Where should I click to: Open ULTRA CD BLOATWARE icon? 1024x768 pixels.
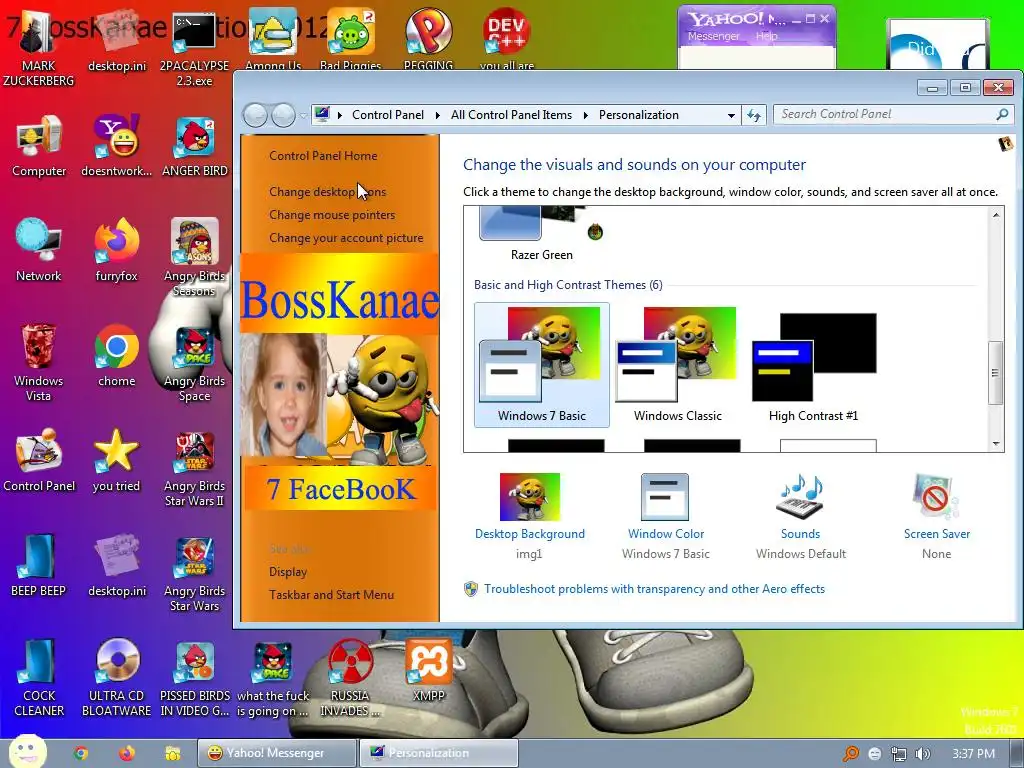point(116,678)
